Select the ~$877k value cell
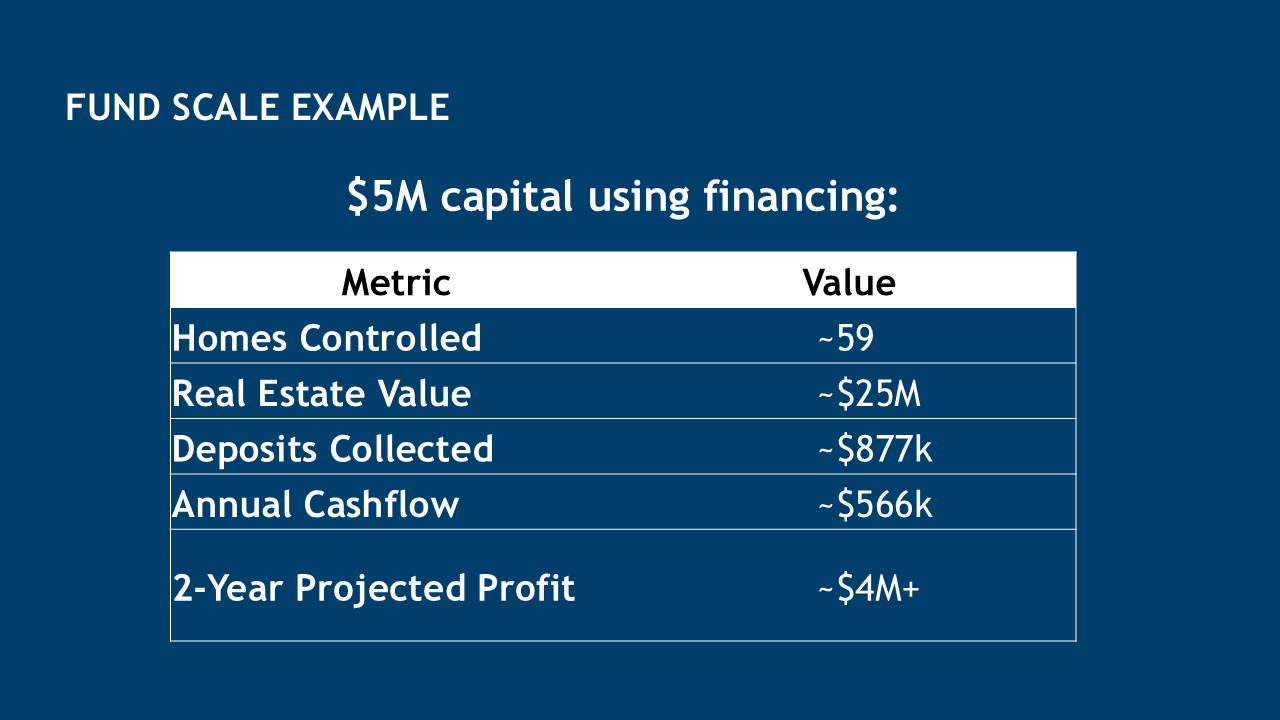This screenshot has height=720, width=1280. (x=875, y=449)
